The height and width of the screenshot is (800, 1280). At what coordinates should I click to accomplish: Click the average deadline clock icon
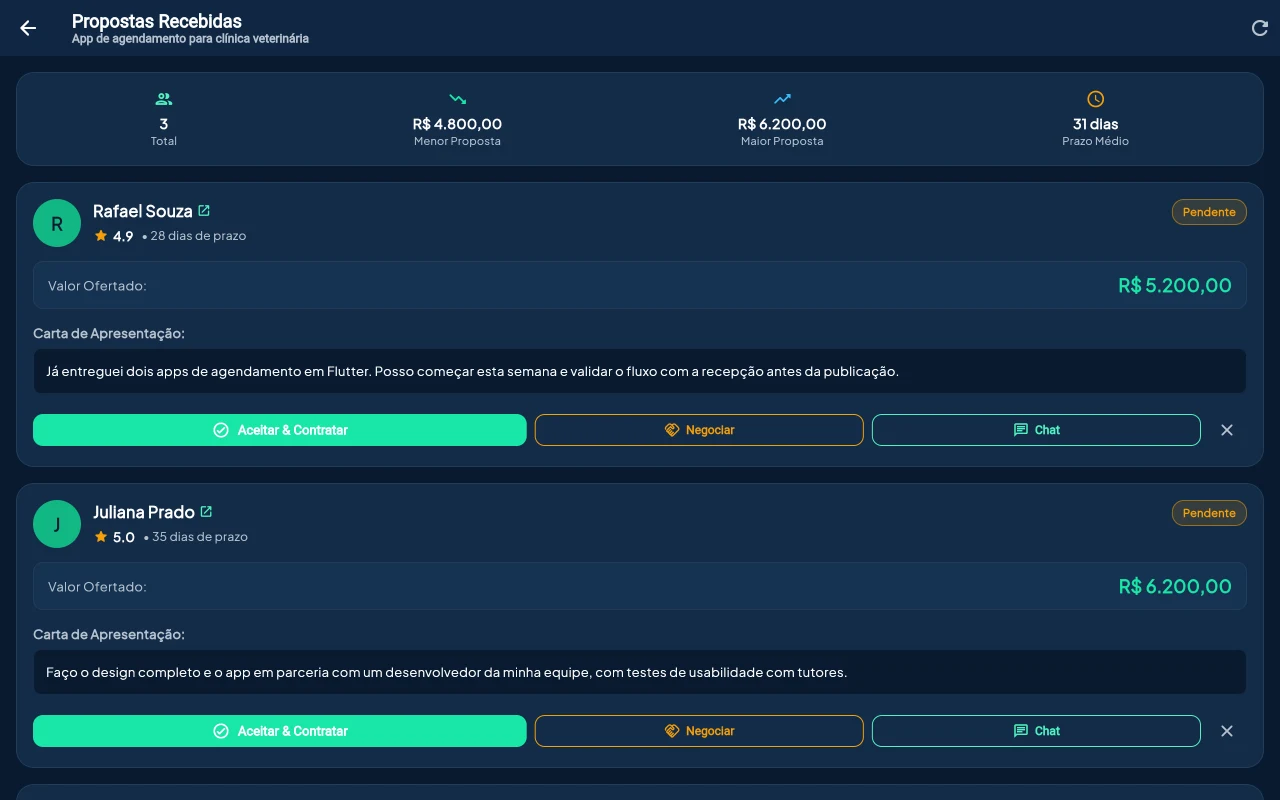(1096, 99)
